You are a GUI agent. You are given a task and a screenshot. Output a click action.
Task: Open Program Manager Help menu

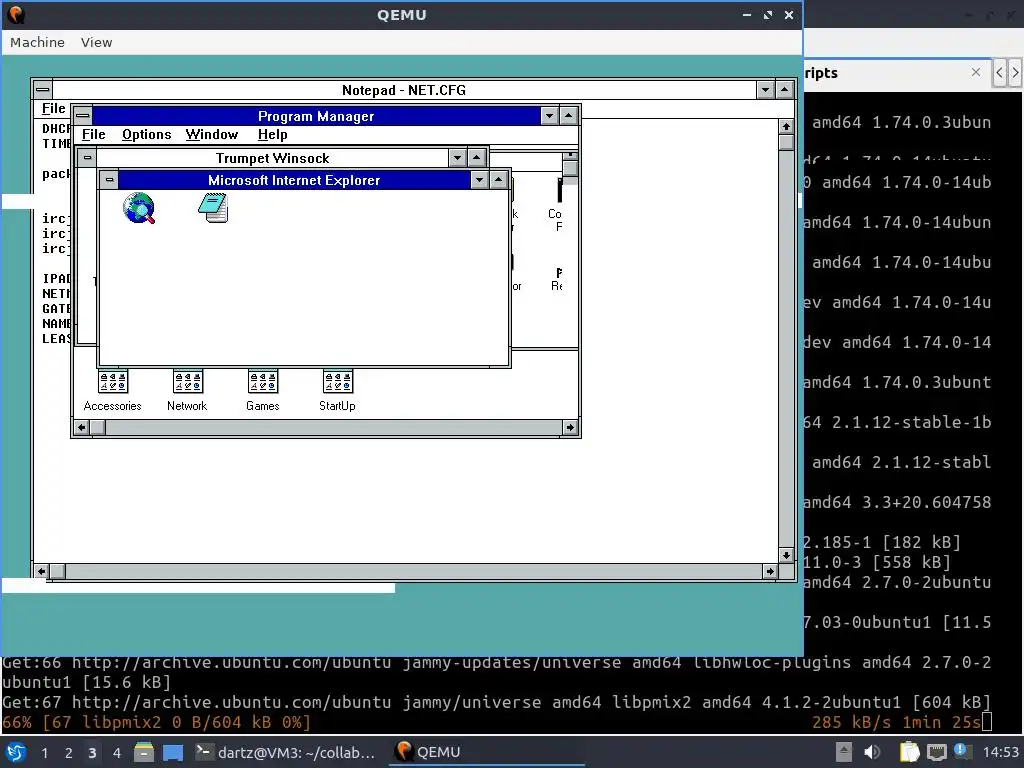click(x=272, y=135)
